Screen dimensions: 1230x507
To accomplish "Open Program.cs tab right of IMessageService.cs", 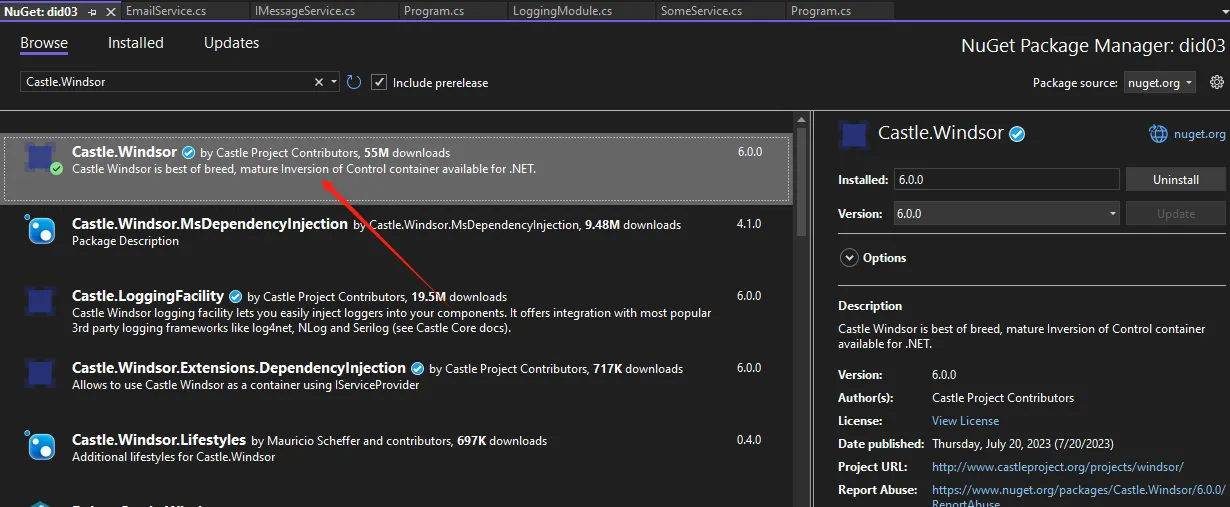I will tap(433, 11).
